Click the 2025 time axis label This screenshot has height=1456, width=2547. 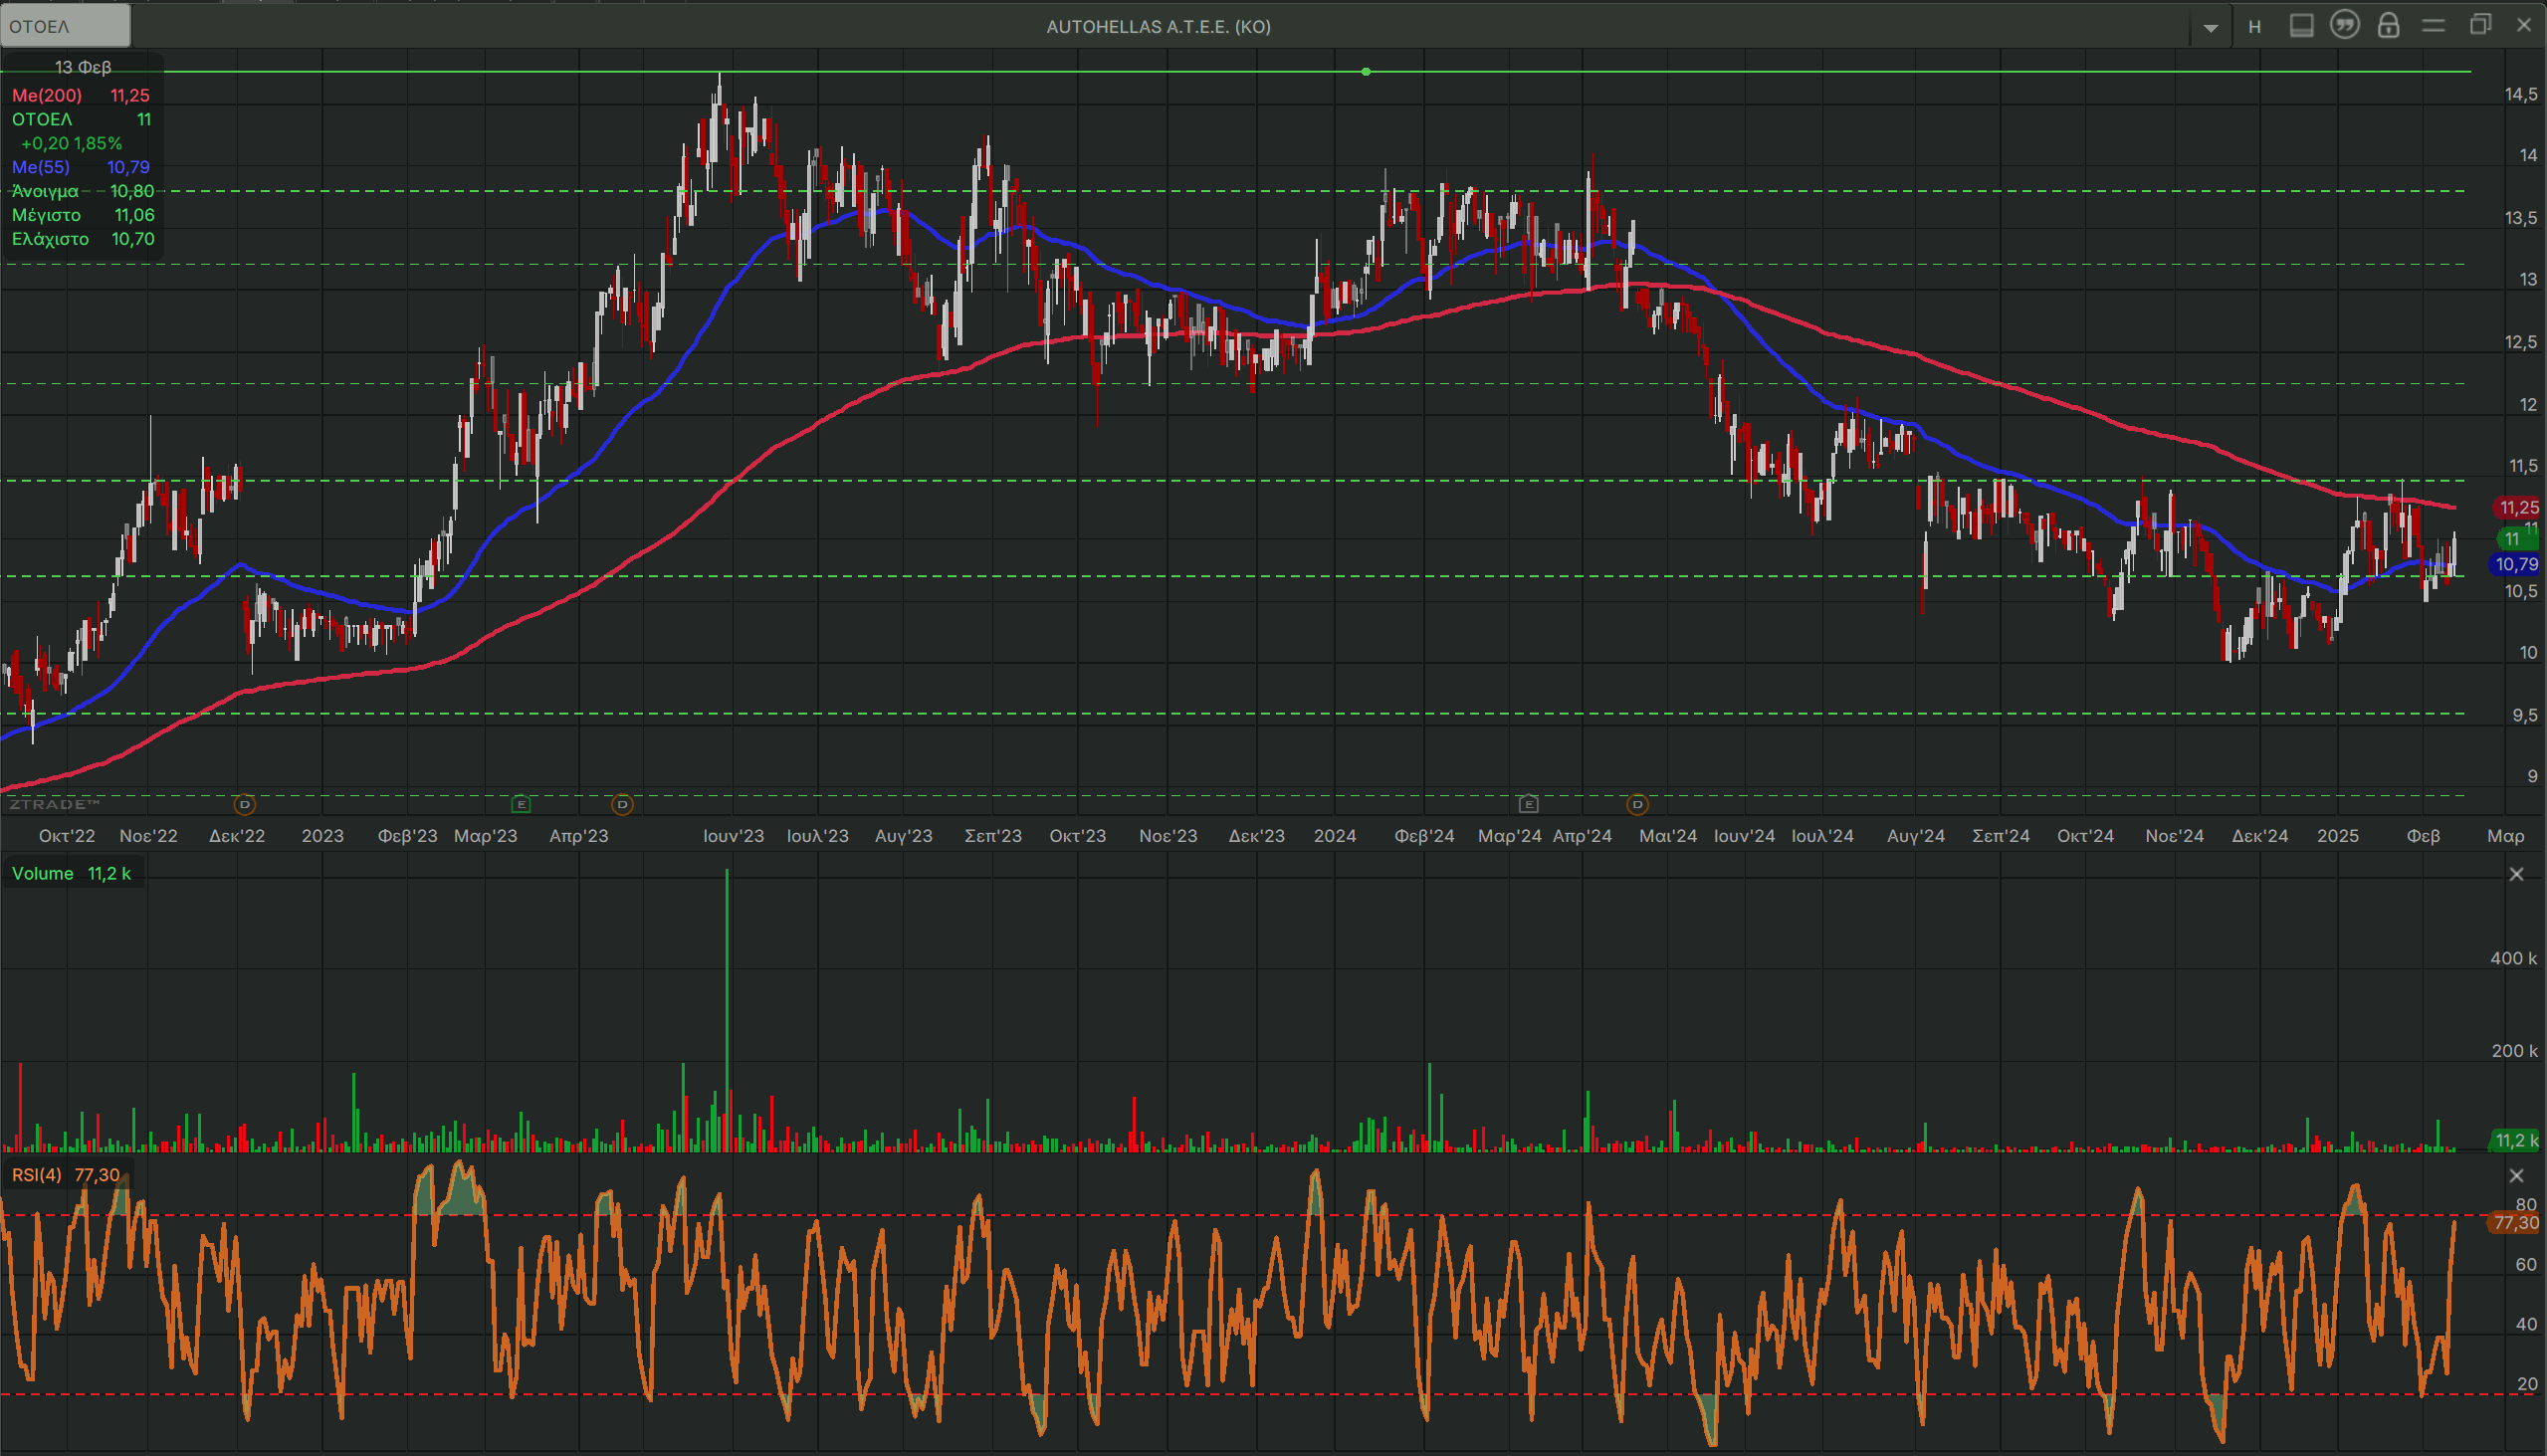click(x=2337, y=836)
